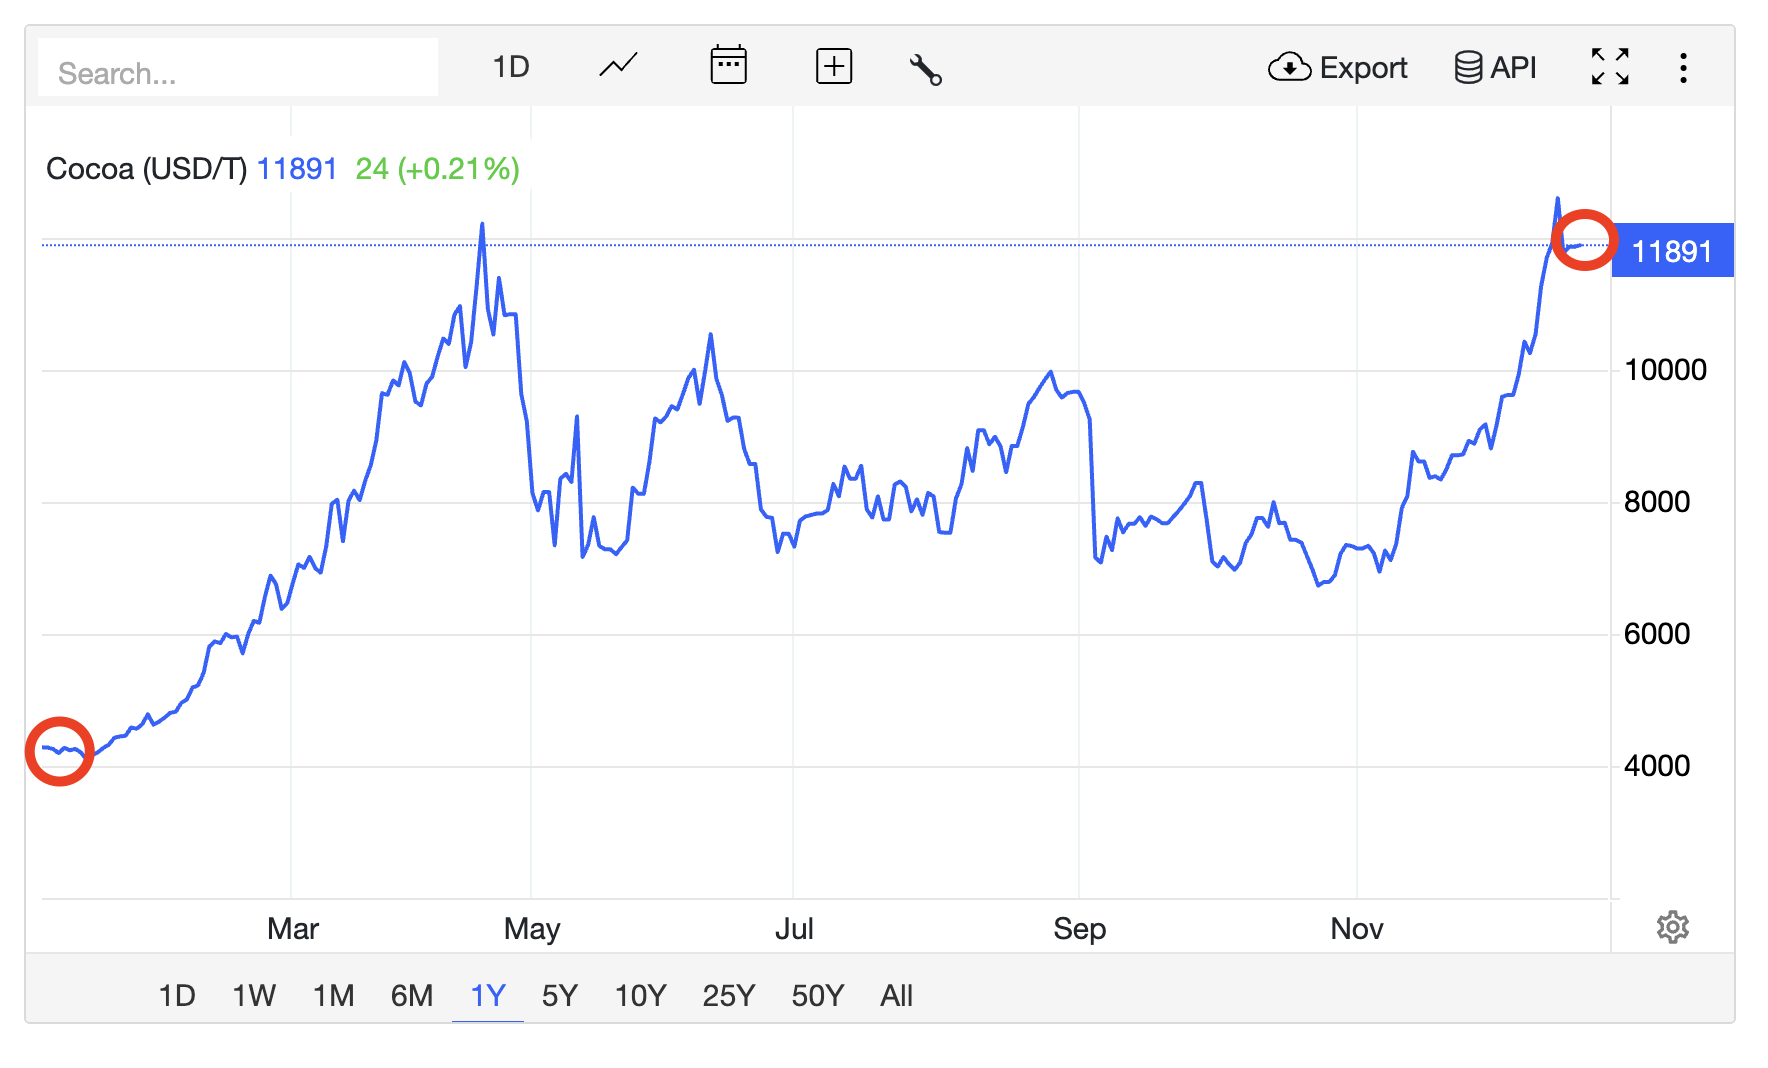Click the 10000 y-axis label
The height and width of the screenshot is (1068, 1768).
[1665, 371]
